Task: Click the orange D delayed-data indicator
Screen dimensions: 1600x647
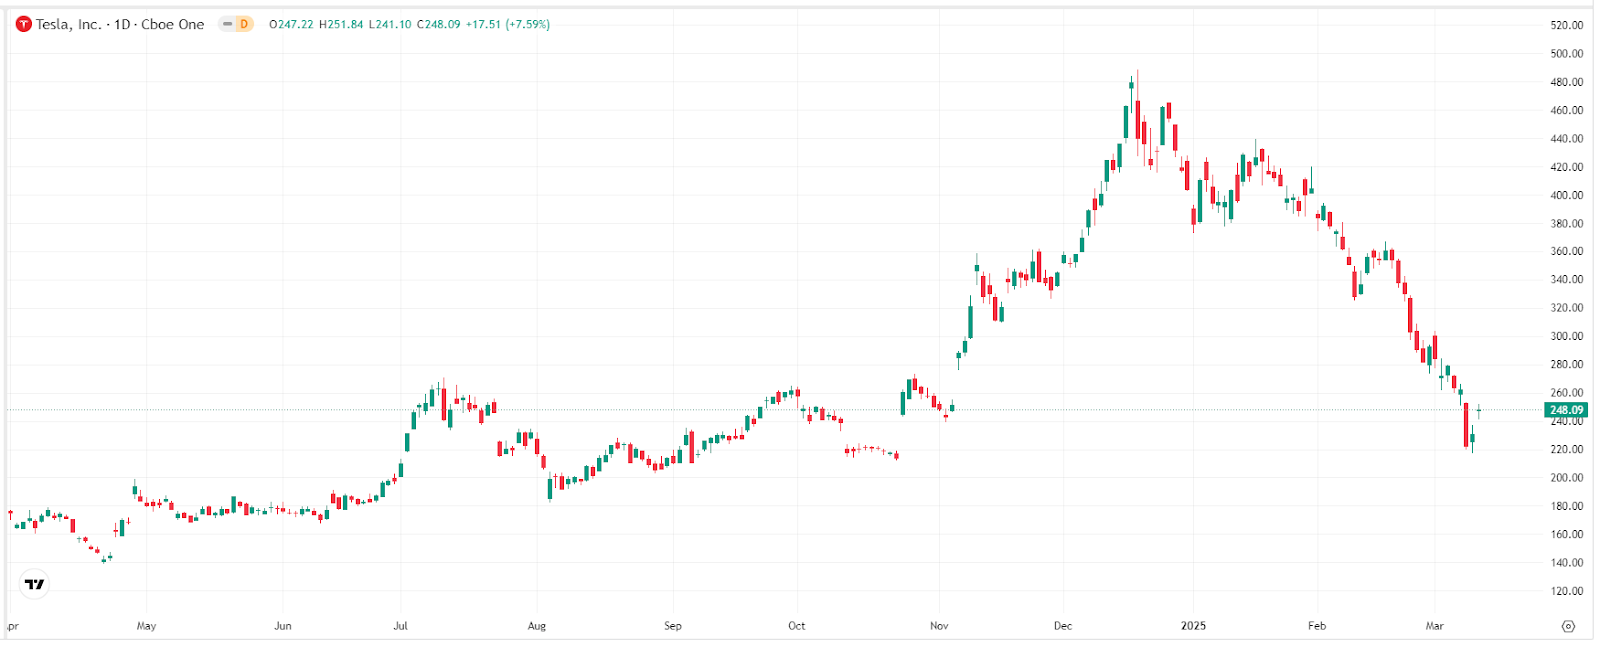Action: pyautogui.click(x=243, y=24)
